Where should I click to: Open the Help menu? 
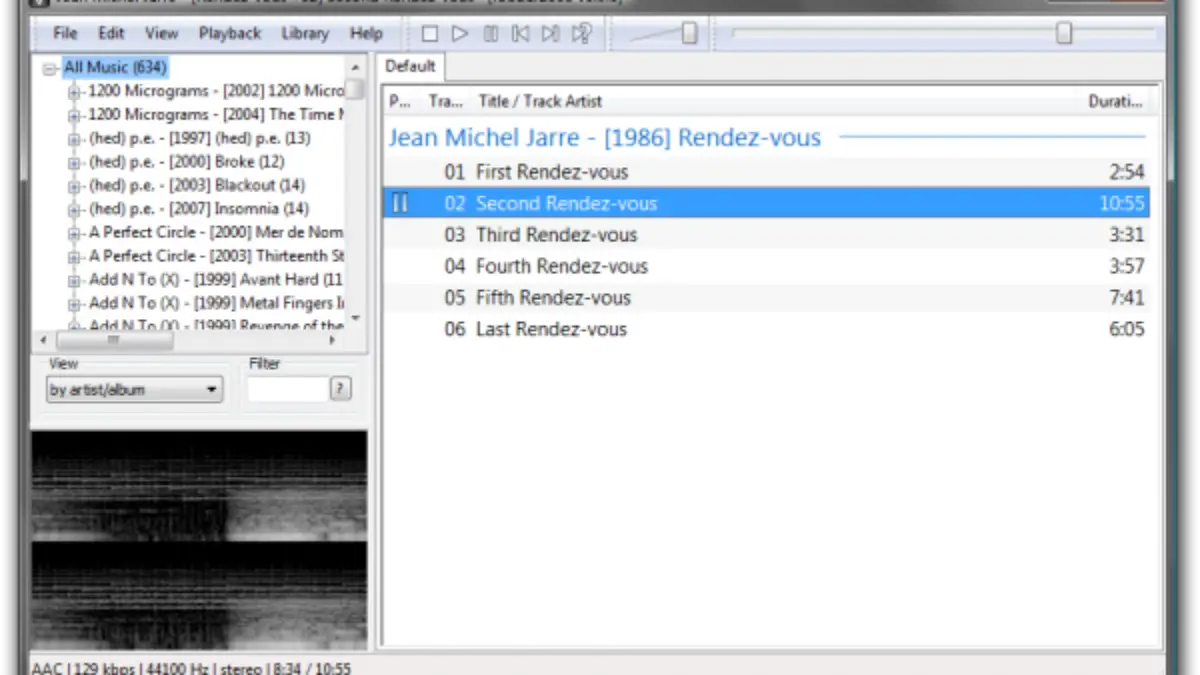click(366, 33)
